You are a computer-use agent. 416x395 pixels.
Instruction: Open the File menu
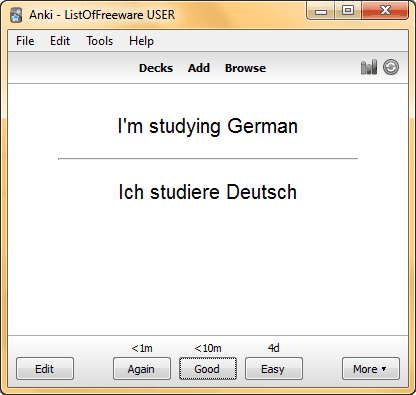tap(25, 41)
